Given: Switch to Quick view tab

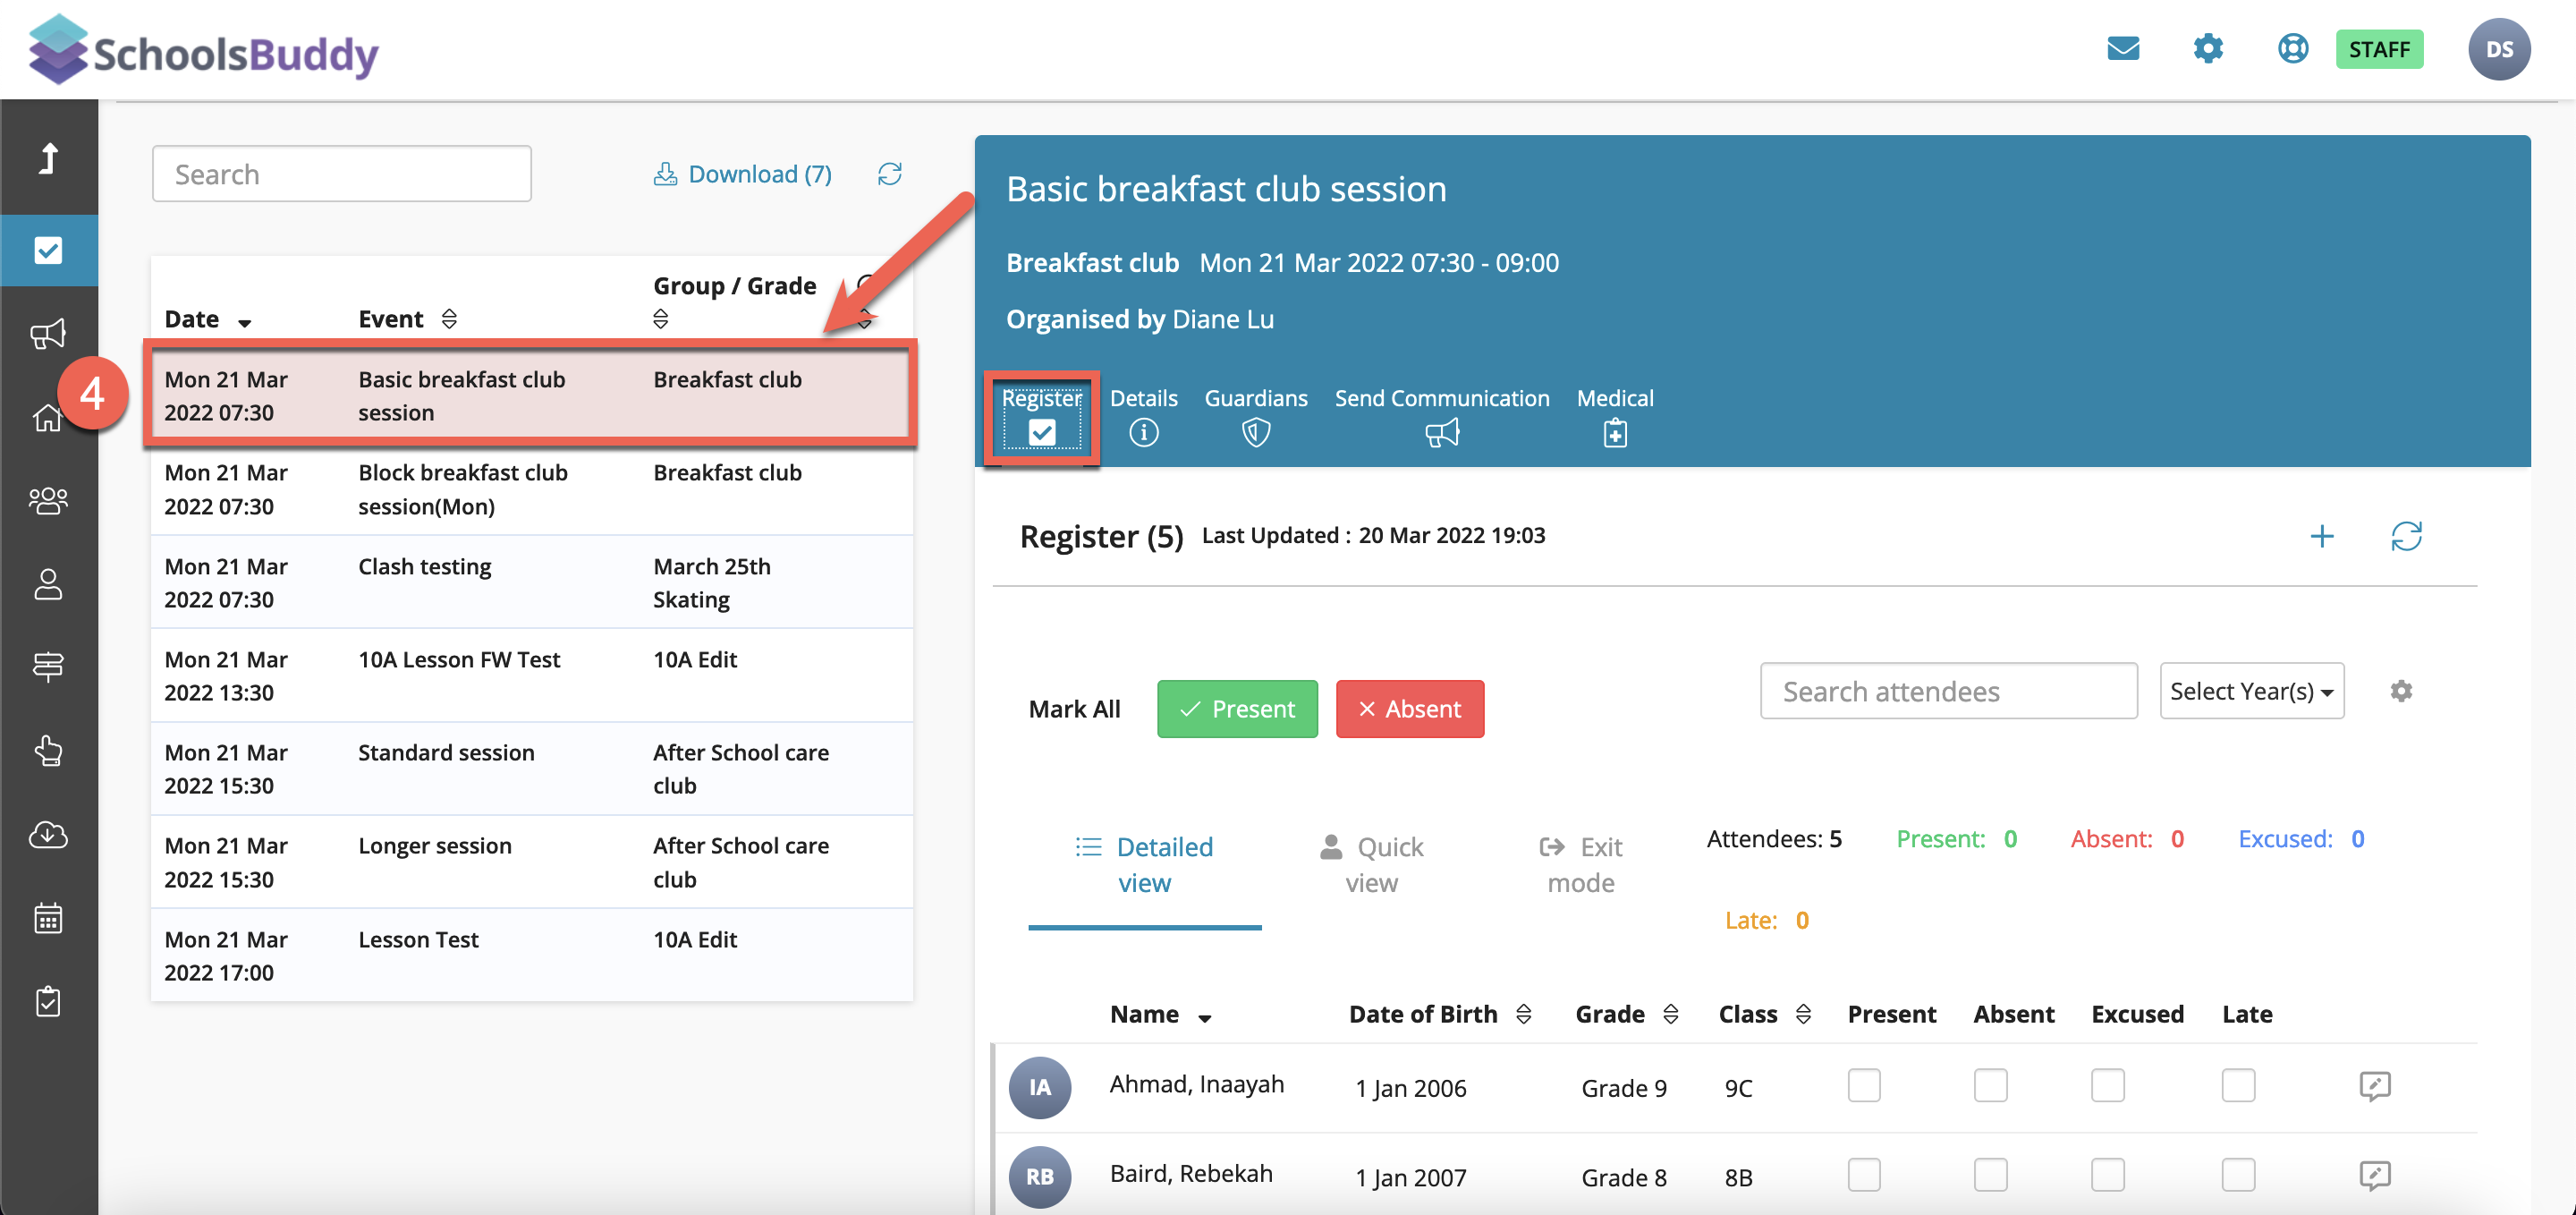Looking at the screenshot, I should 1370,864.
